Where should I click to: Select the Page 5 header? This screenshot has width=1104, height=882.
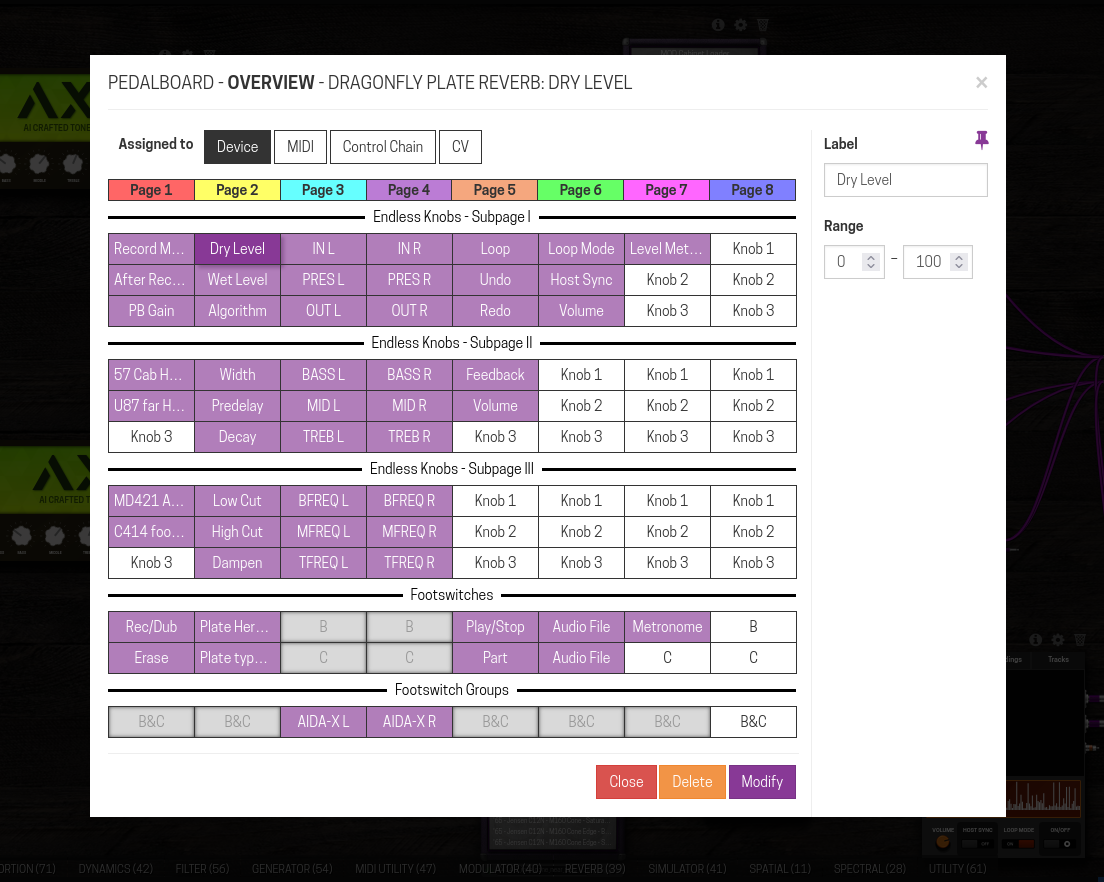(x=495, y=190)
